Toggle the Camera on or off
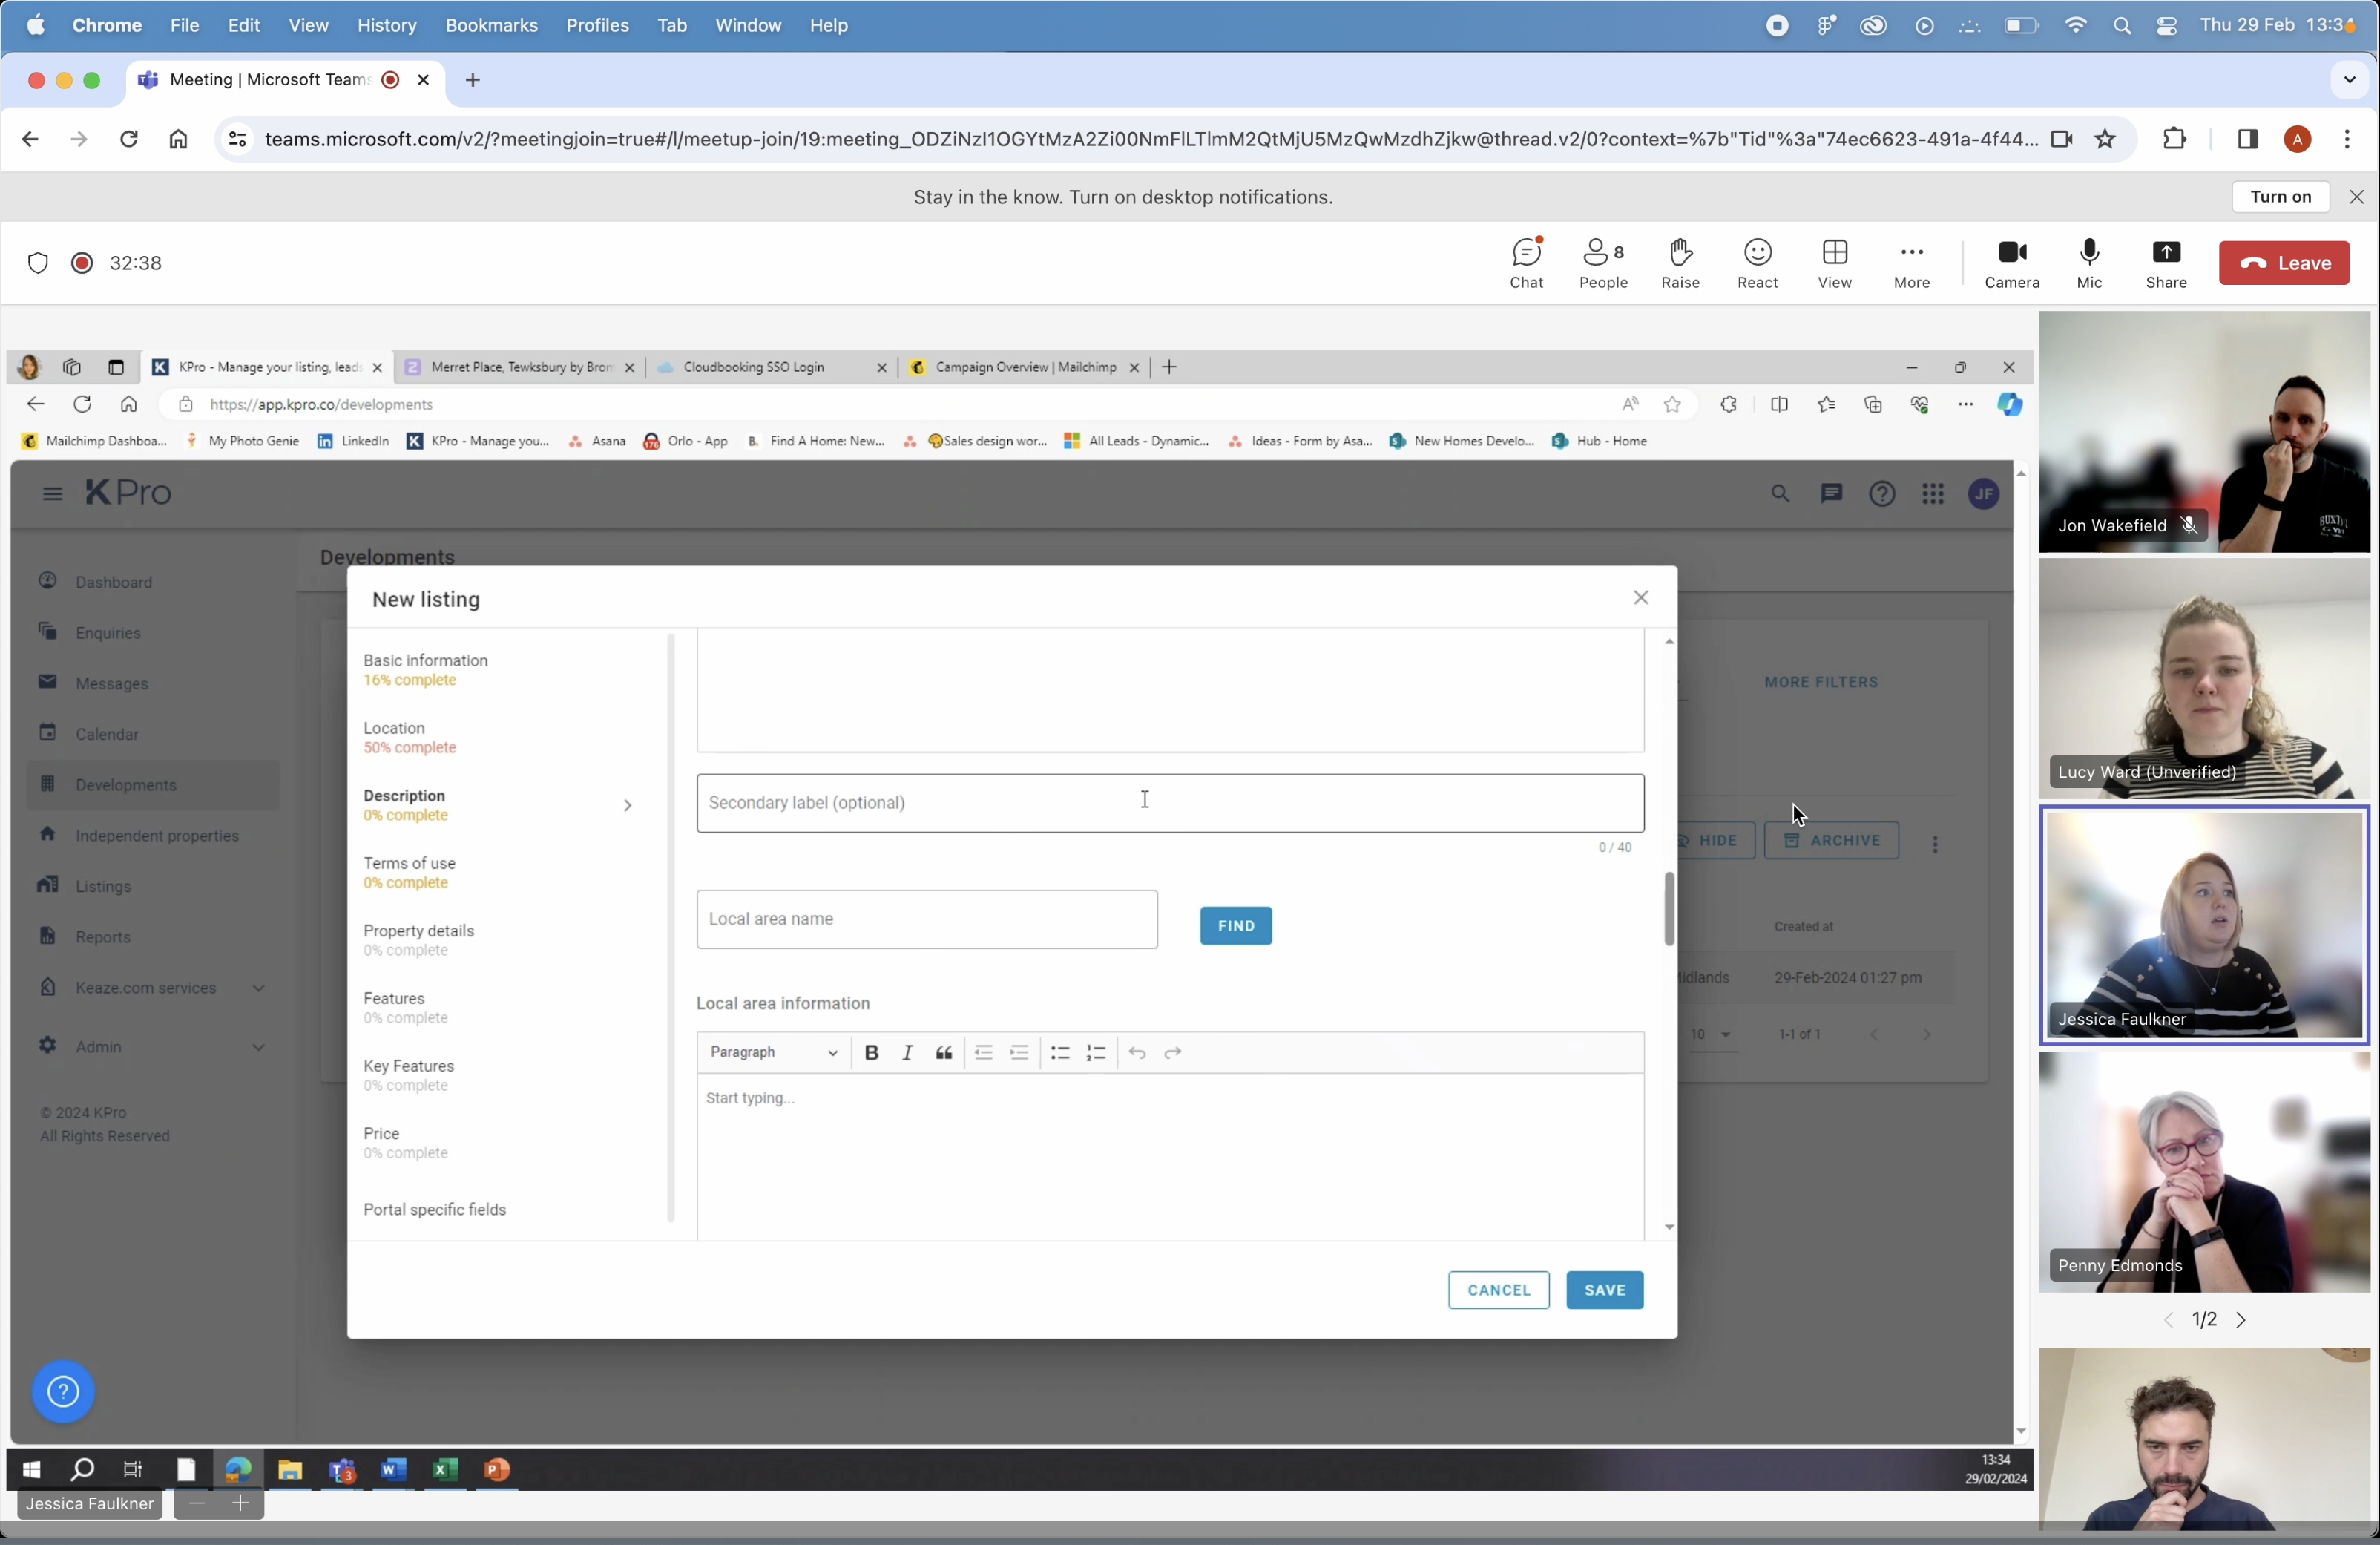Viewport: 2380px width, 1545px height. (2011, 263)
